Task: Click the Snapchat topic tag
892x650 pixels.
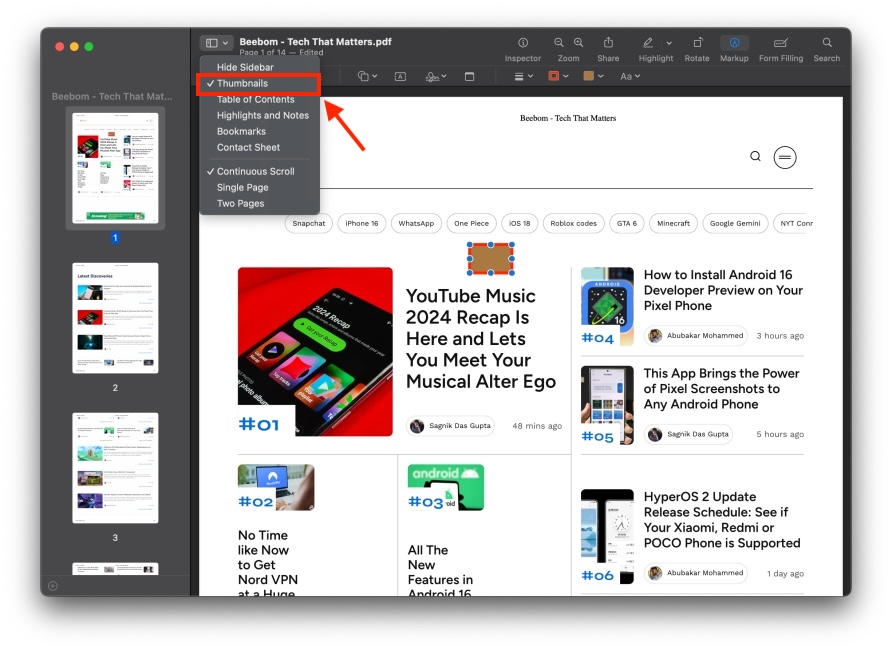Action: (308, 223)
